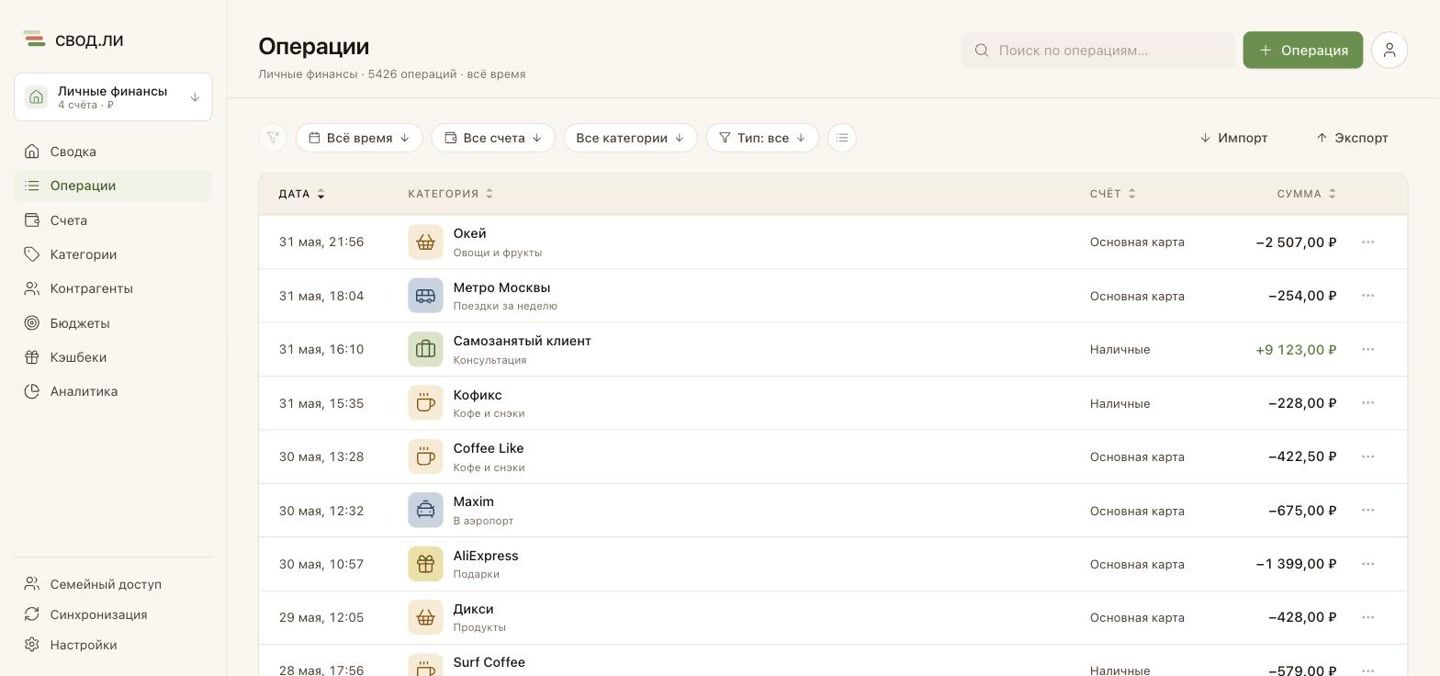Click the Поиск по операциям search field

(x=1098, y=50)
